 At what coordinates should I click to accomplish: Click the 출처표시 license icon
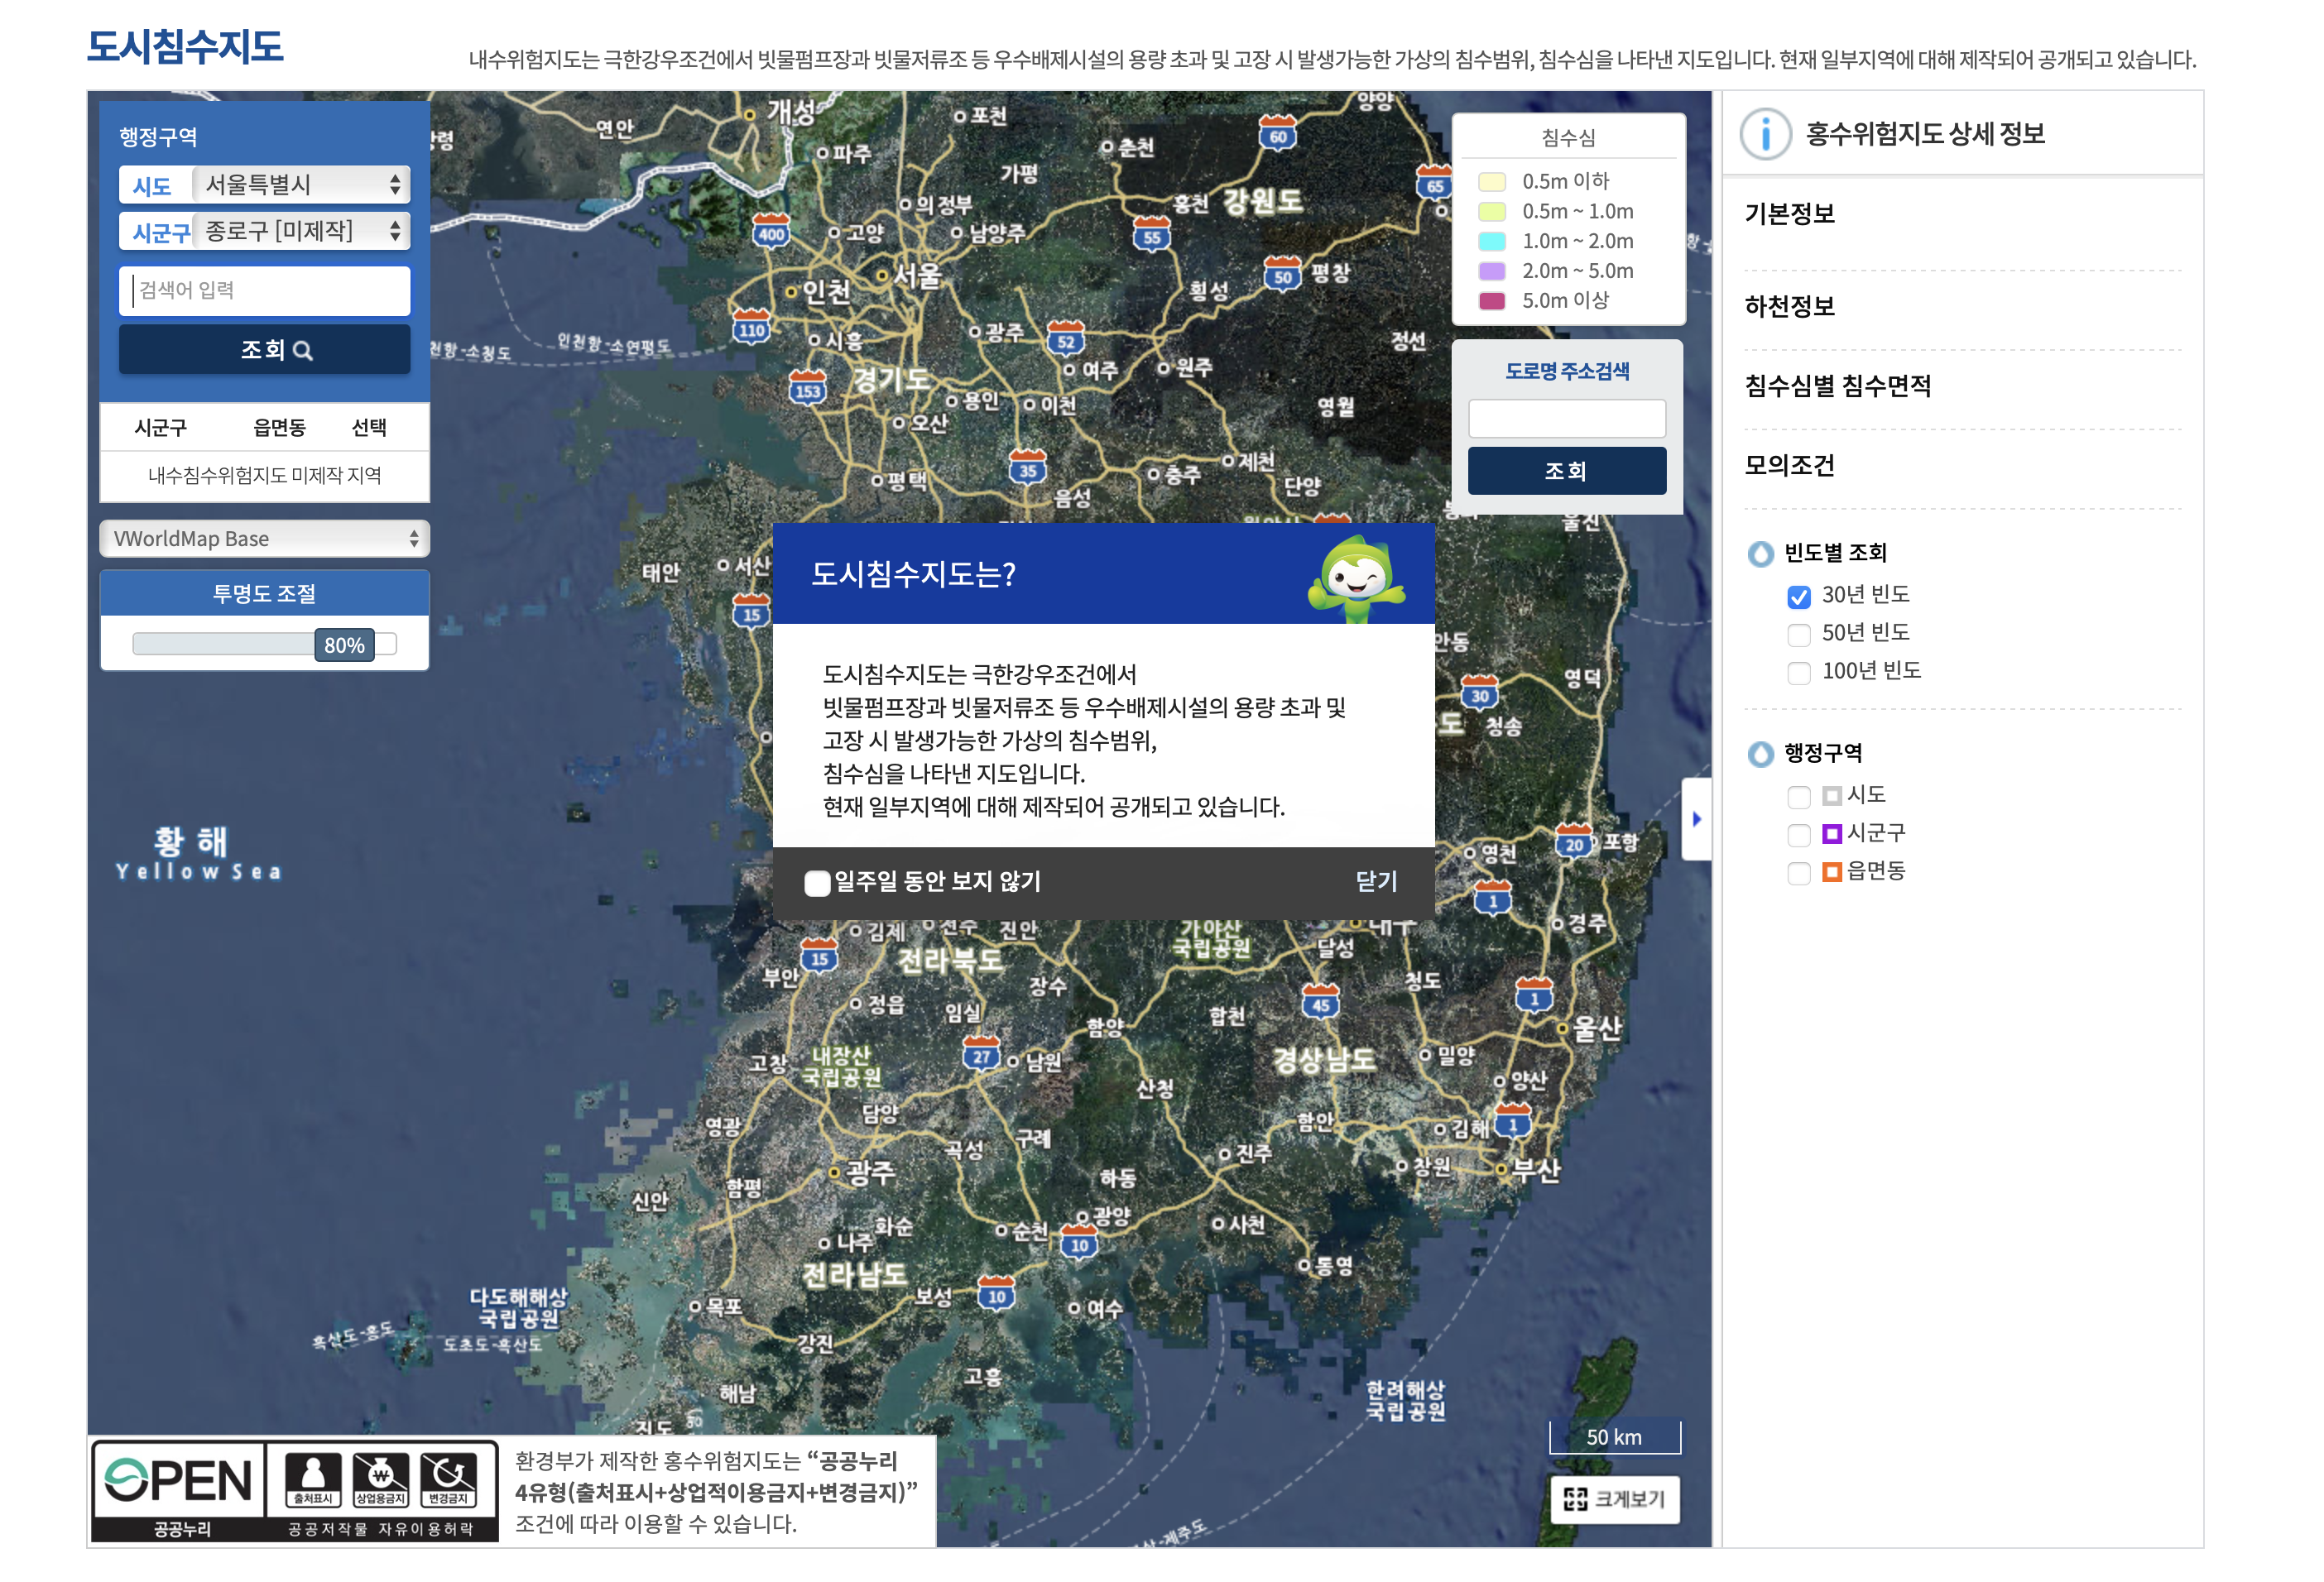pyautogui.click(x=313, y=1480)
